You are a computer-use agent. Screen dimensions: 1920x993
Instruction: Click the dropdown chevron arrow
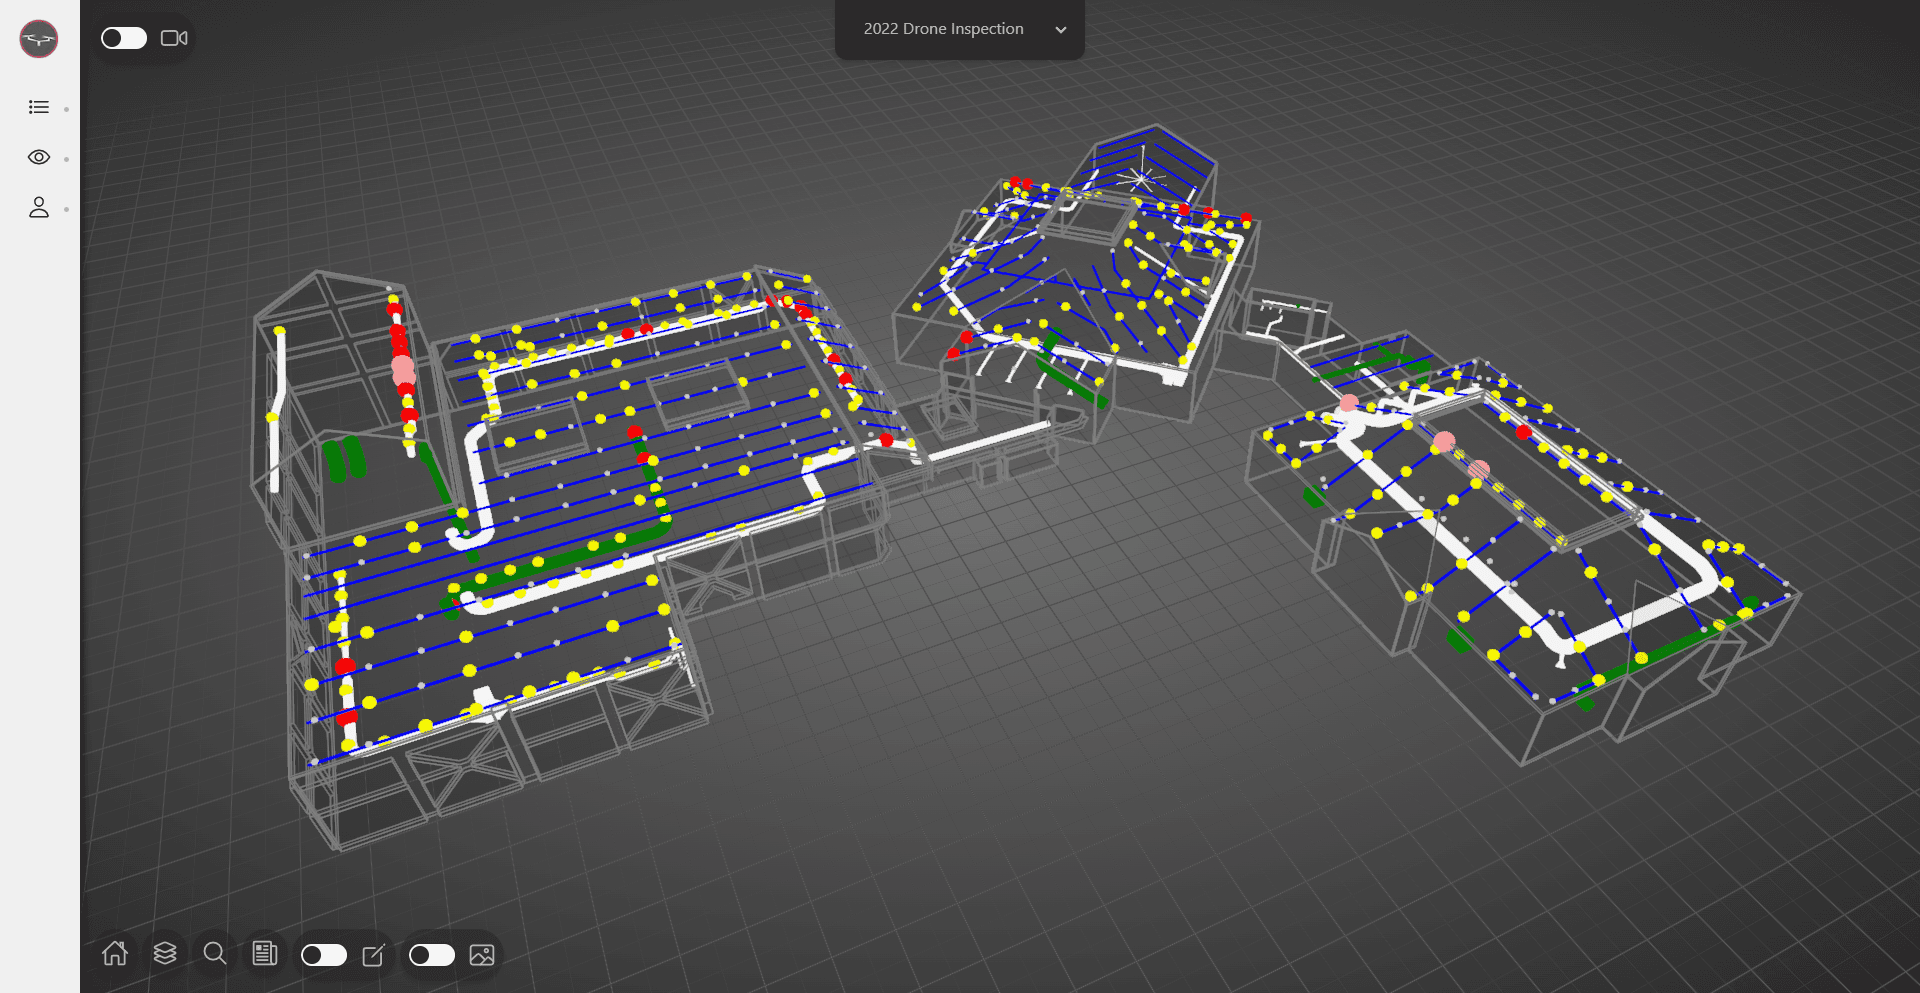(1061, 30)
